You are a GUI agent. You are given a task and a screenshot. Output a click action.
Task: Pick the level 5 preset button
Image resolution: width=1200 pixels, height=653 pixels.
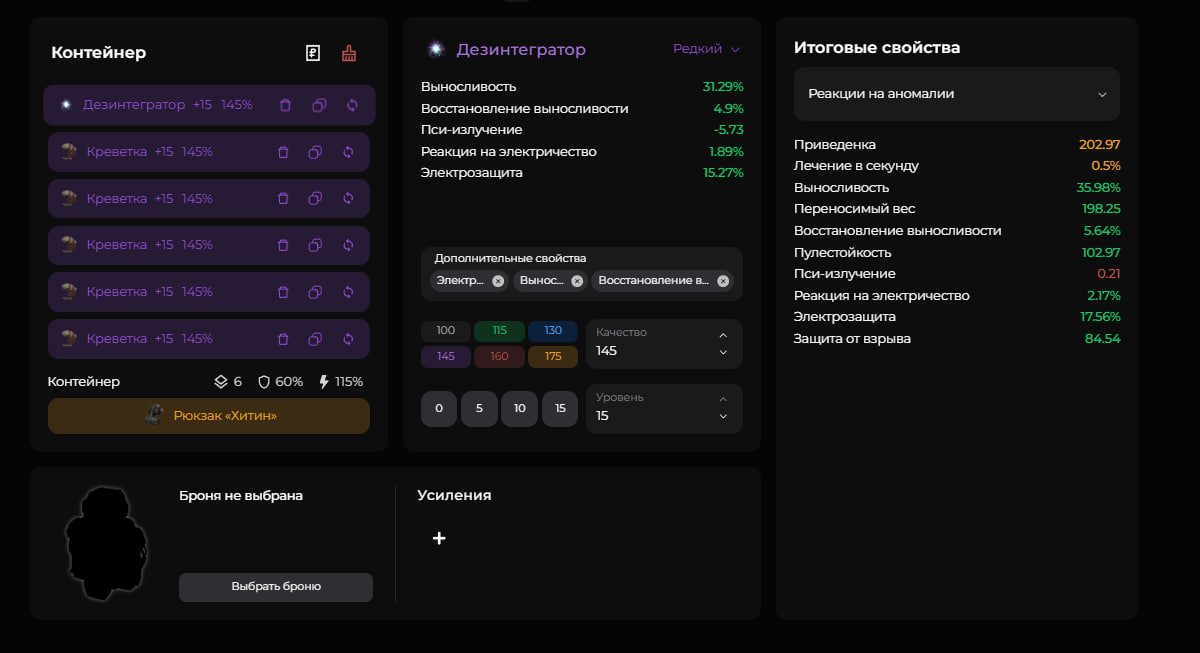click(x=479, y=409)
